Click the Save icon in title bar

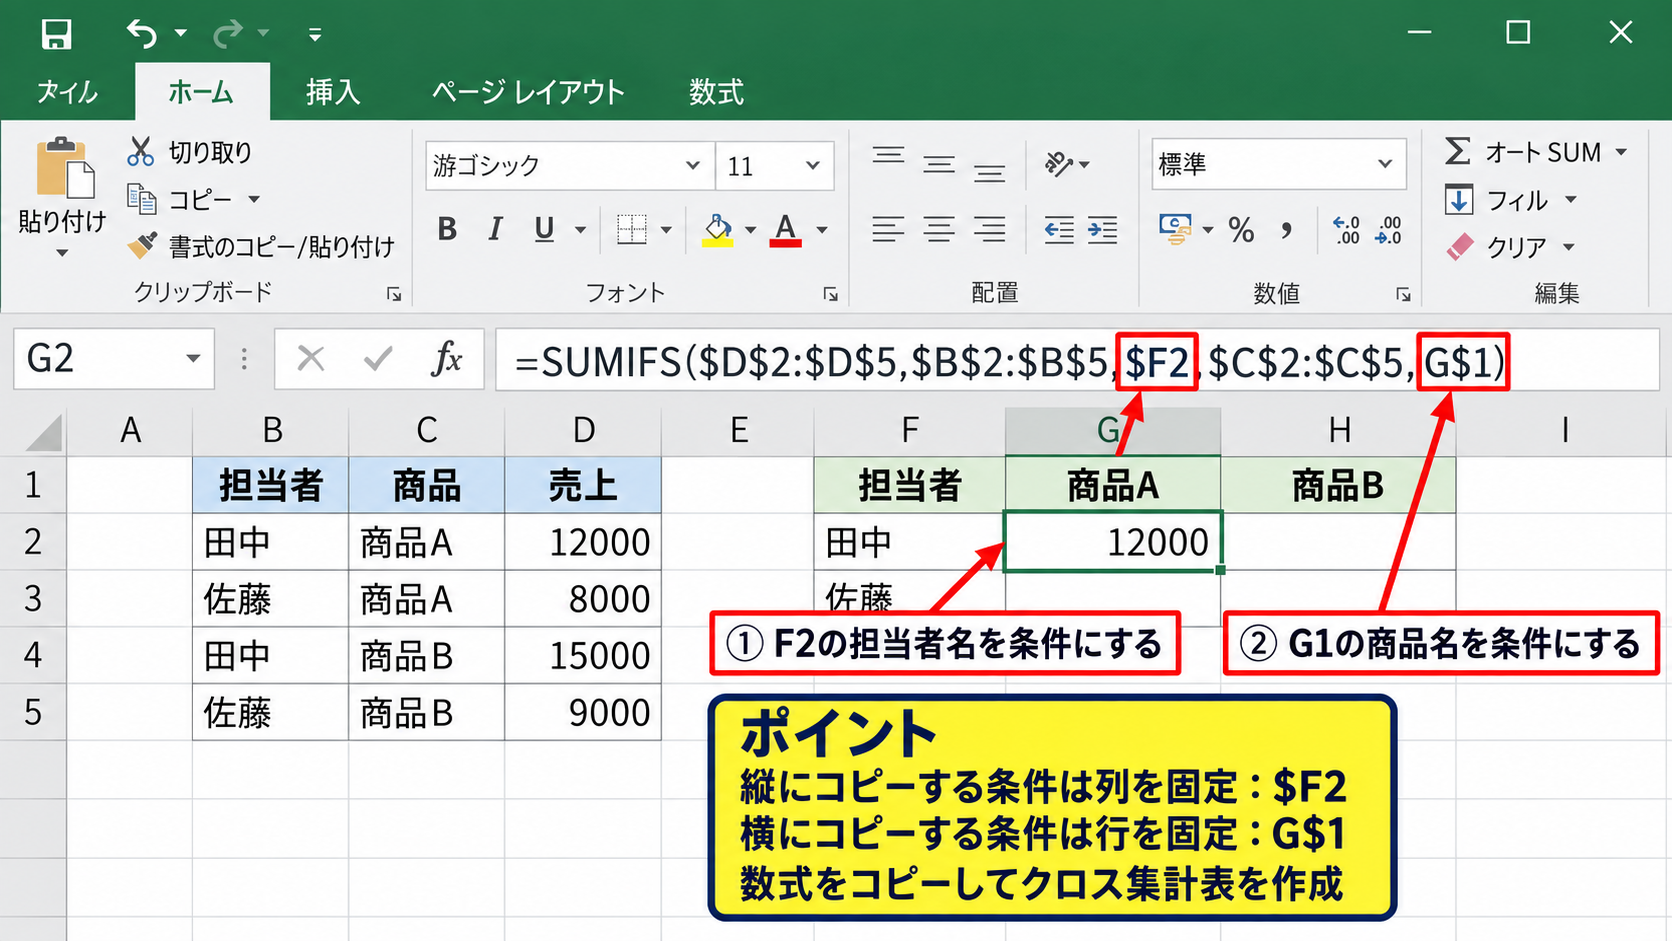[x=56, y=34]
